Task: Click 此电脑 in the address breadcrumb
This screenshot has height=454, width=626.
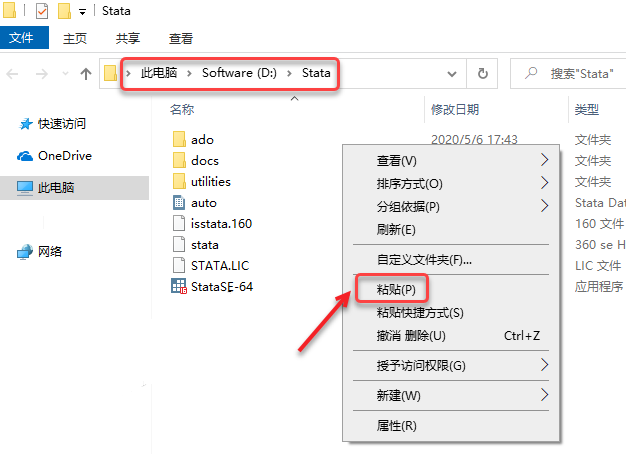Action: (x=158, y=73)
